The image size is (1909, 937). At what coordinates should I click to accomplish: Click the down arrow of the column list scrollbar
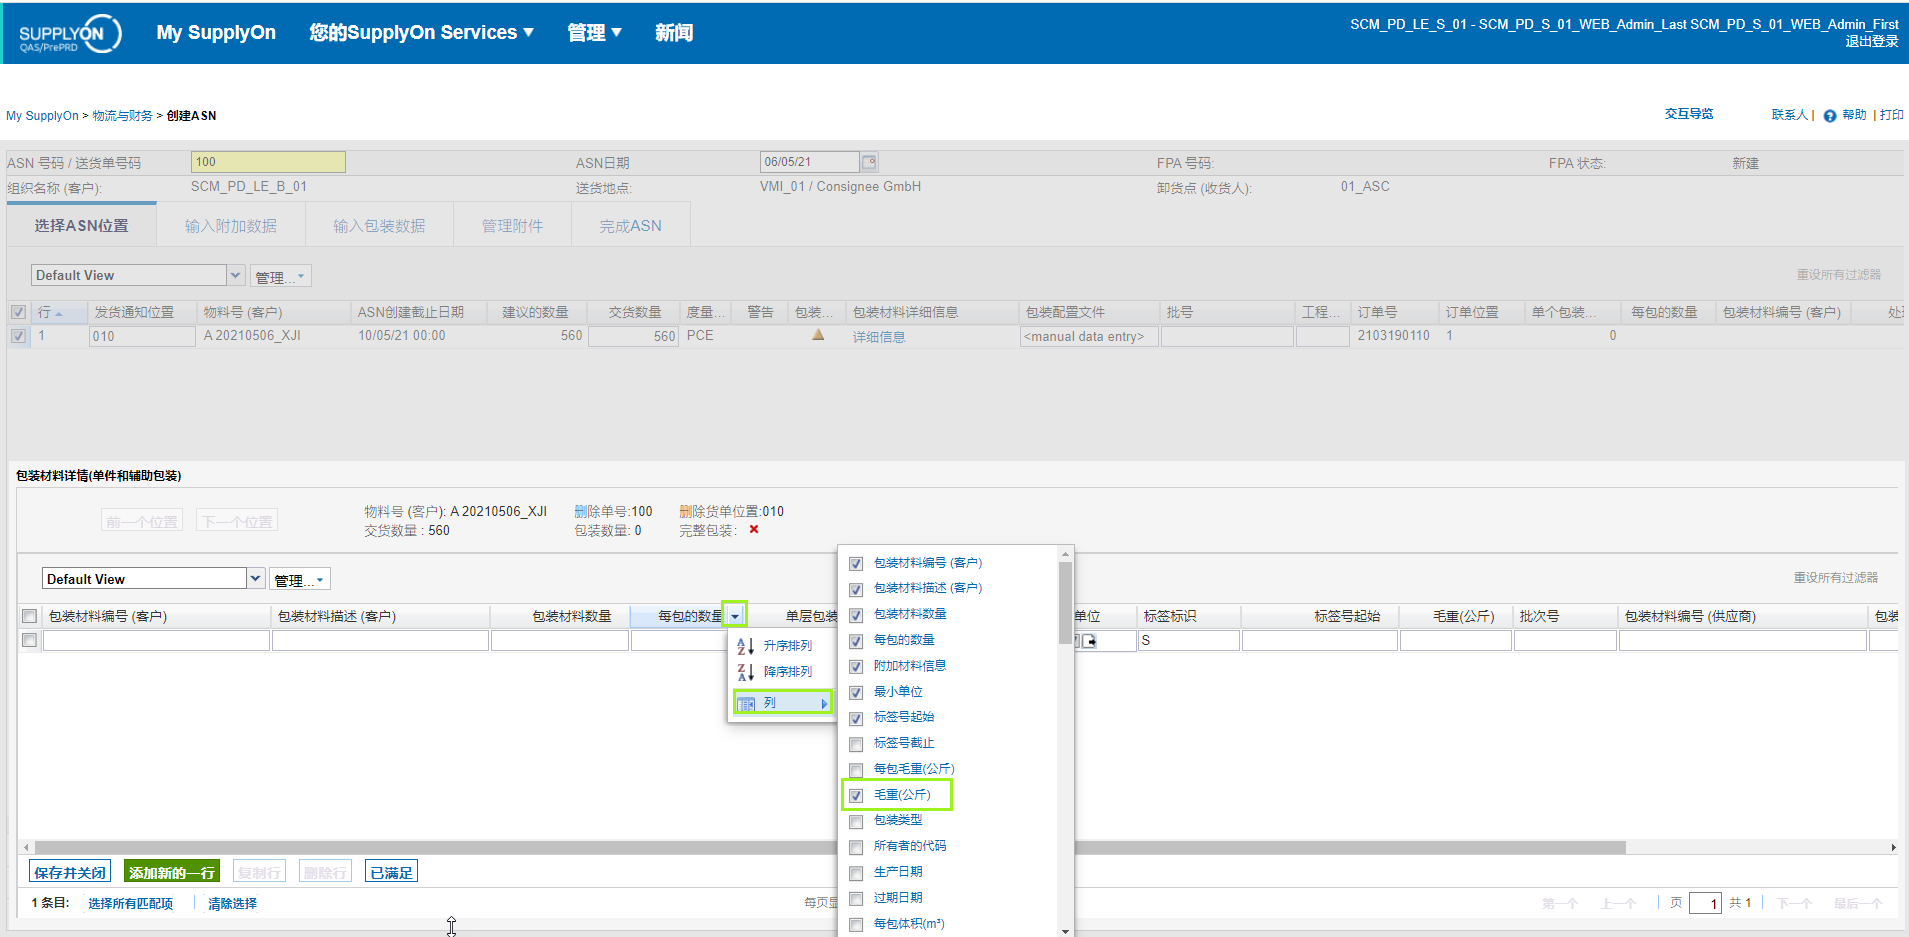coord(1065,930)
